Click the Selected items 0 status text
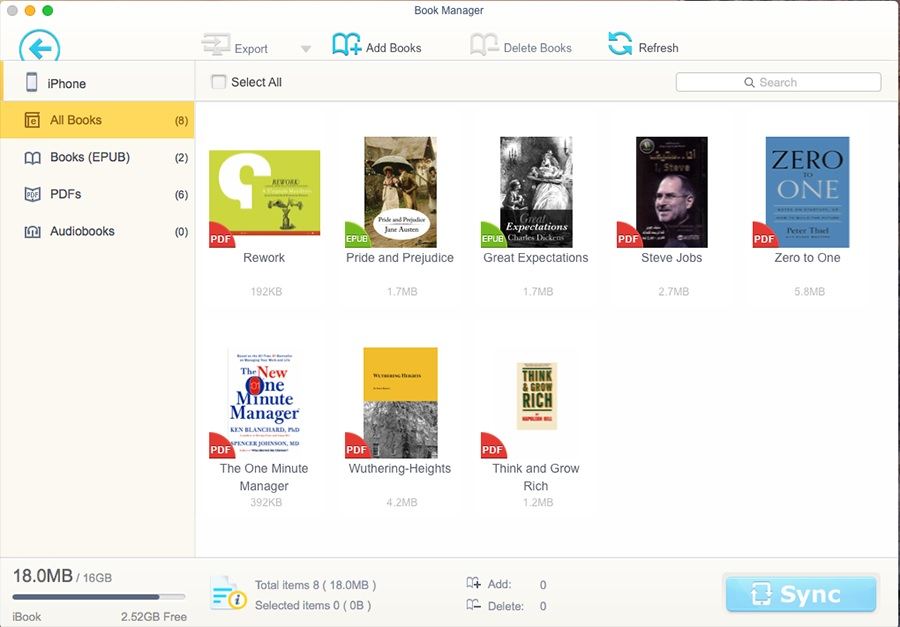This screenshot has height=627, width=900. [x=313, y=605]
